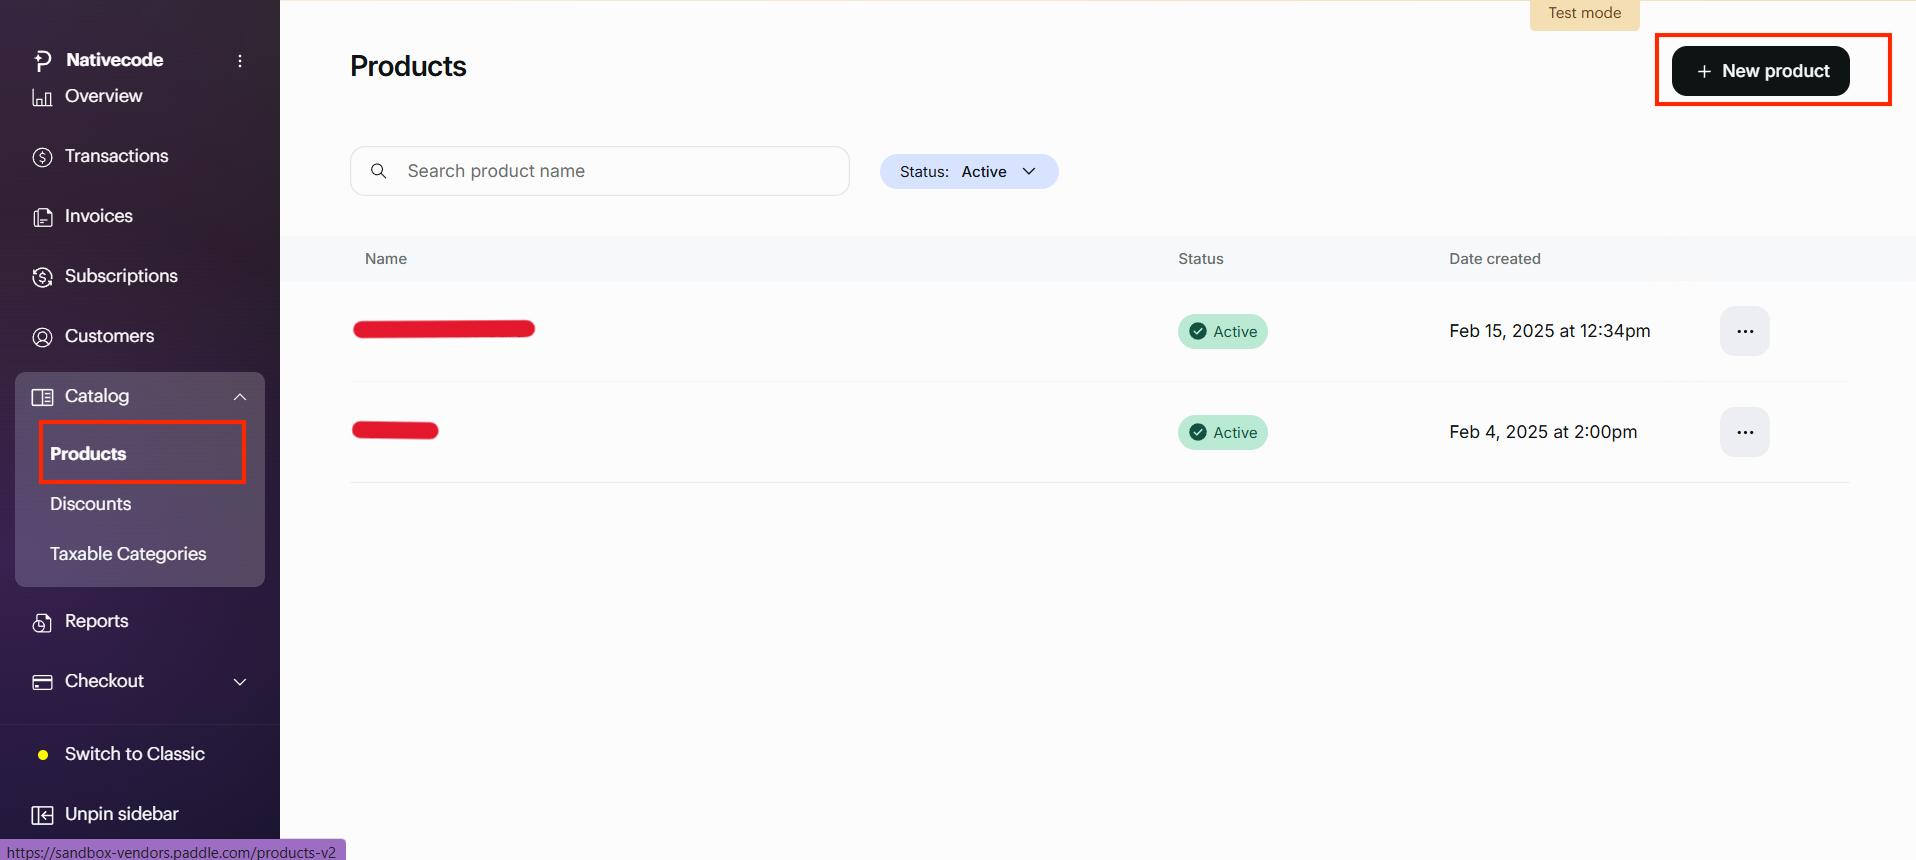Screen dimensions: 1916x860
Task: Go to Taxable Categories
Action: click(128, 554)
